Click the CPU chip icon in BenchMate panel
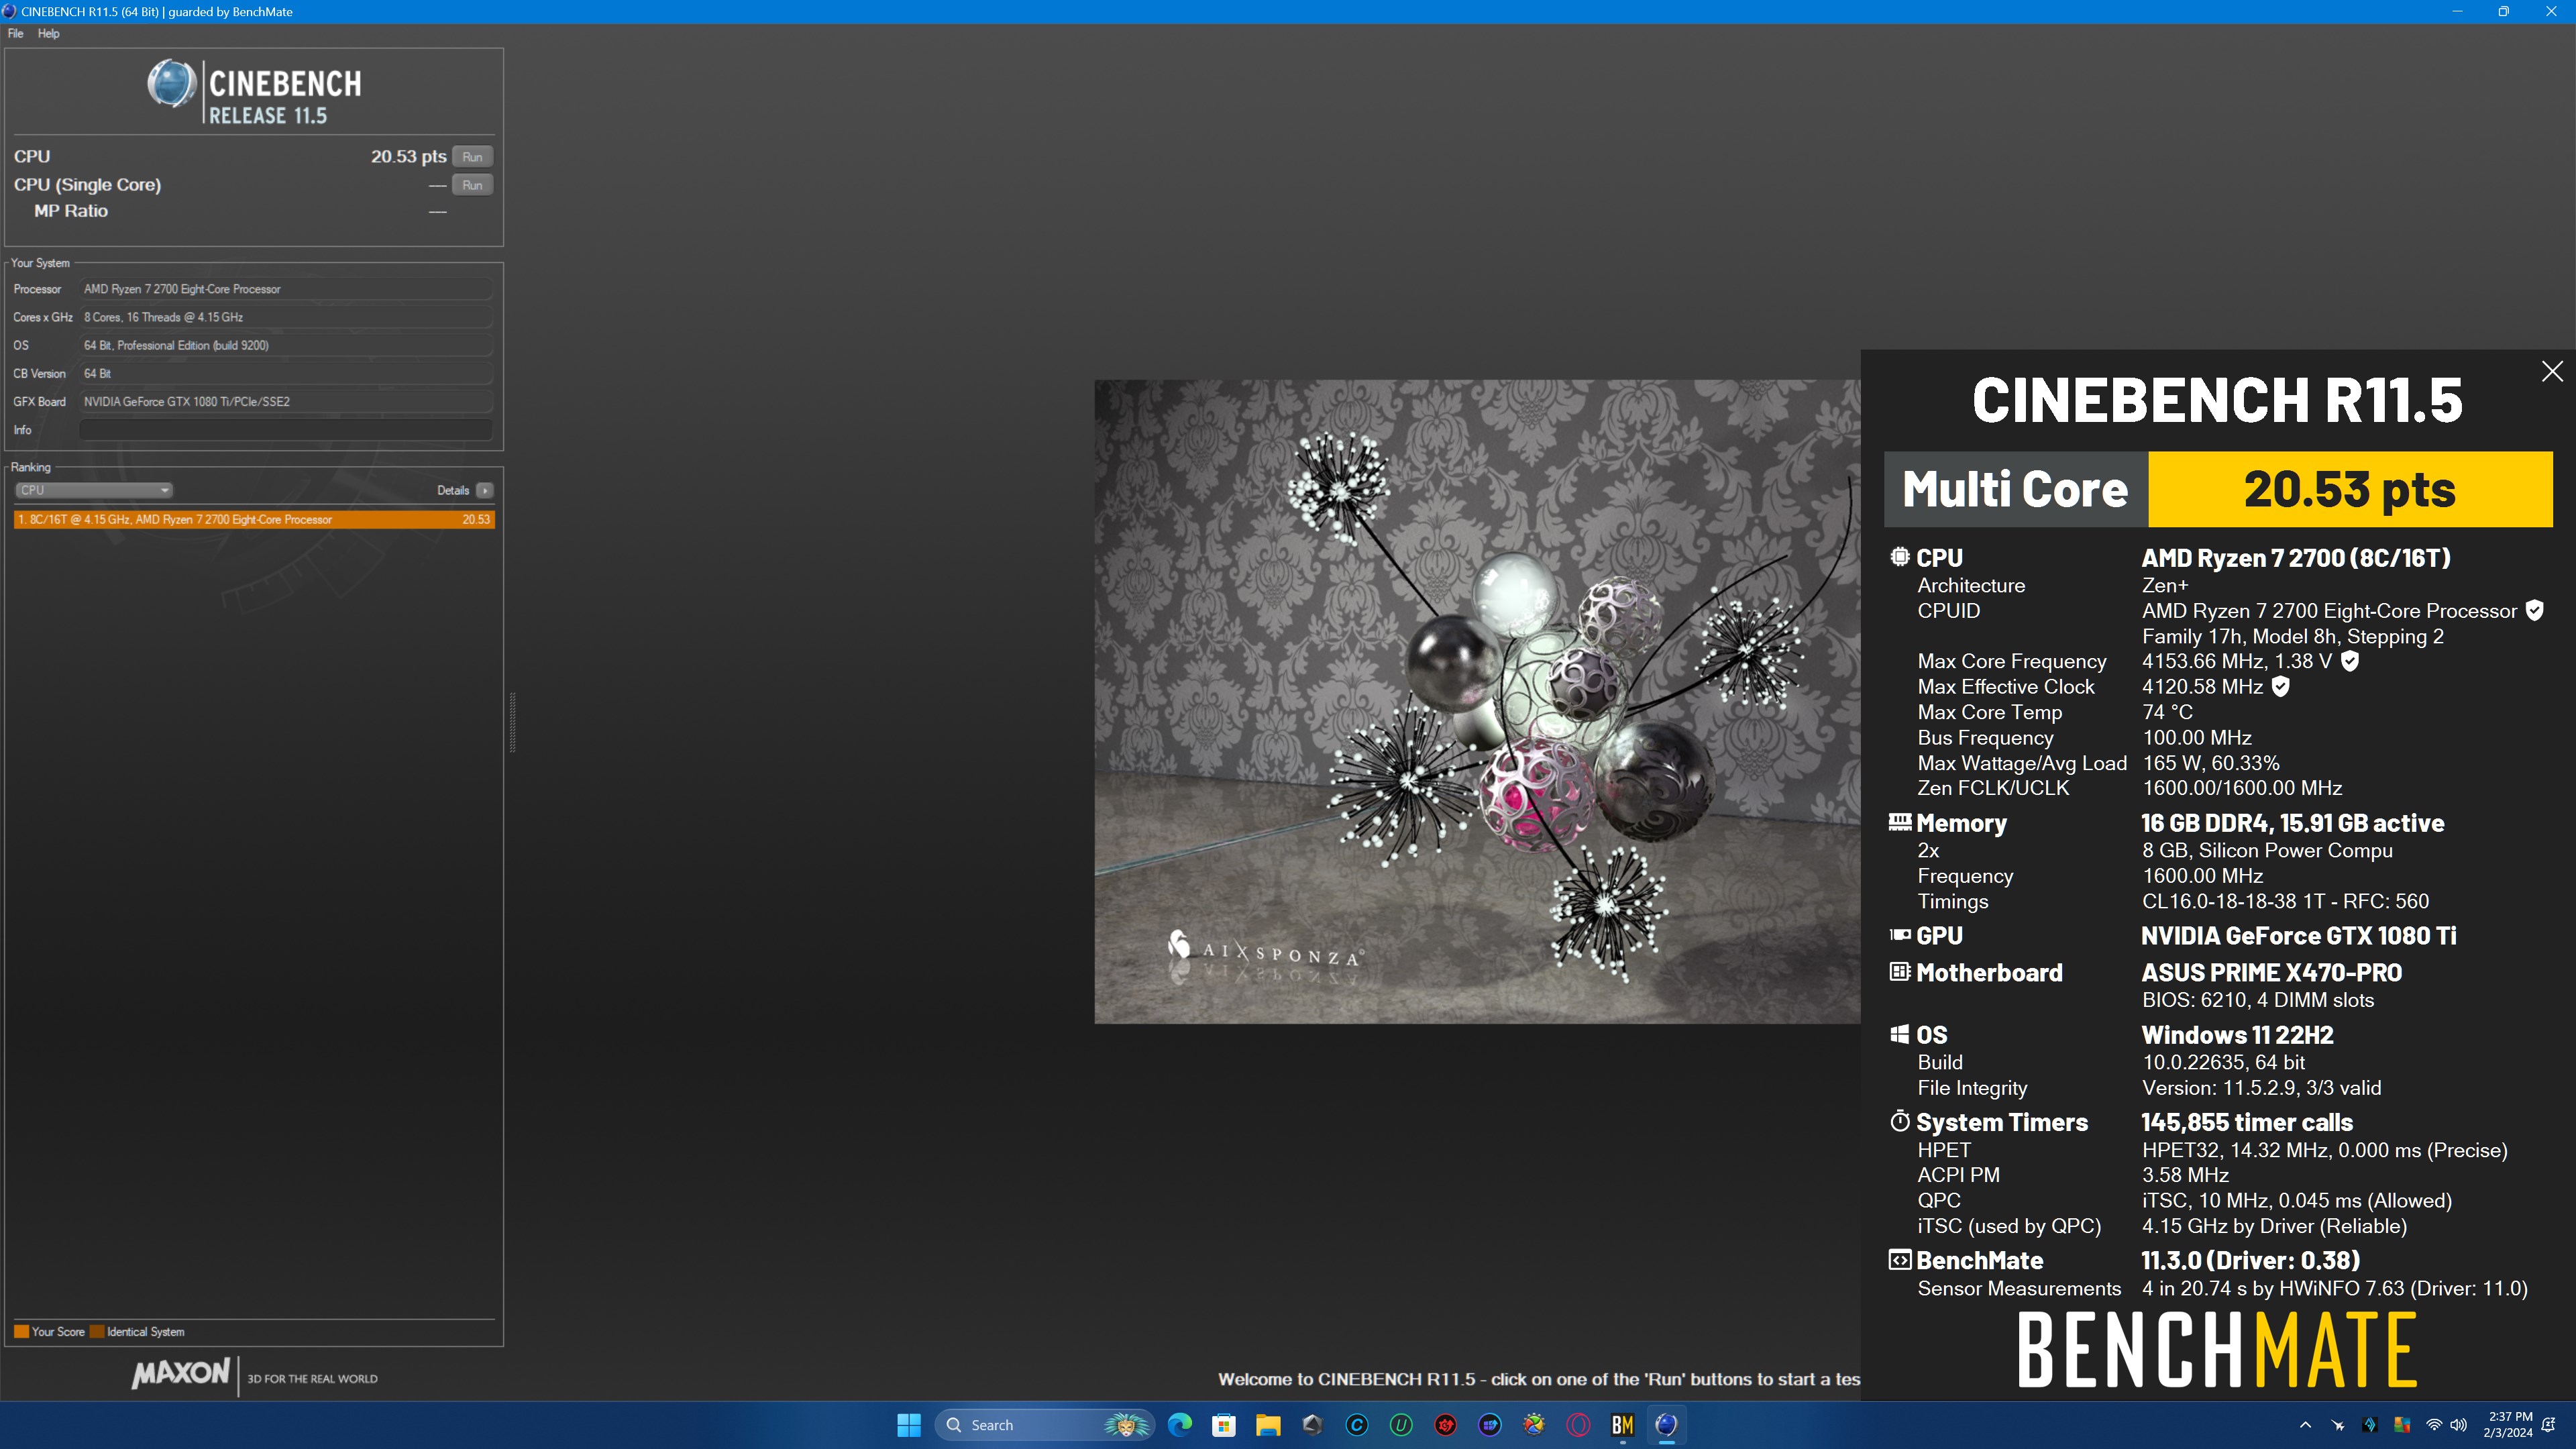Image resolution: width=2576 pixels, height=1449 pixels. 1899,557
